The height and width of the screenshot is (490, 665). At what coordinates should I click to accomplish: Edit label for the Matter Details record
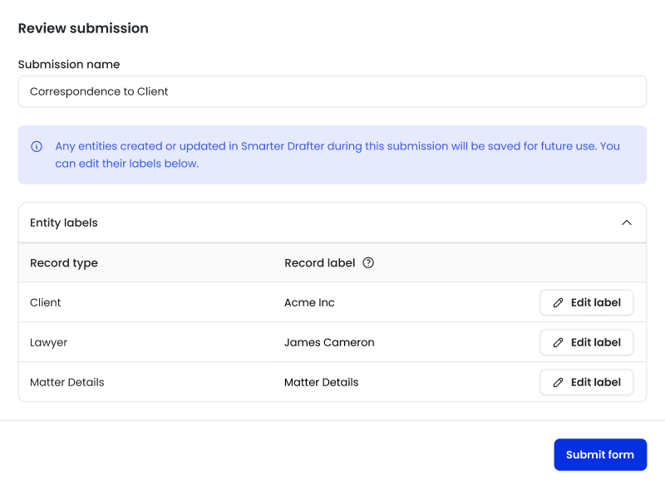(586, 382)
